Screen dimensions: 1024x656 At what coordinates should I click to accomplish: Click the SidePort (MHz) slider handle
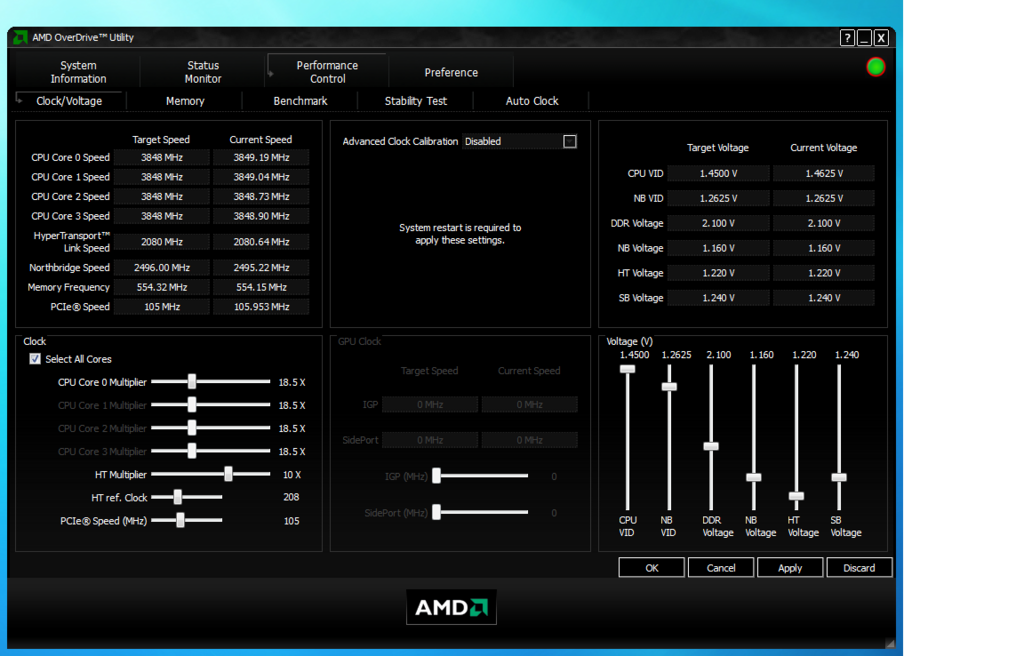[437, 512]
